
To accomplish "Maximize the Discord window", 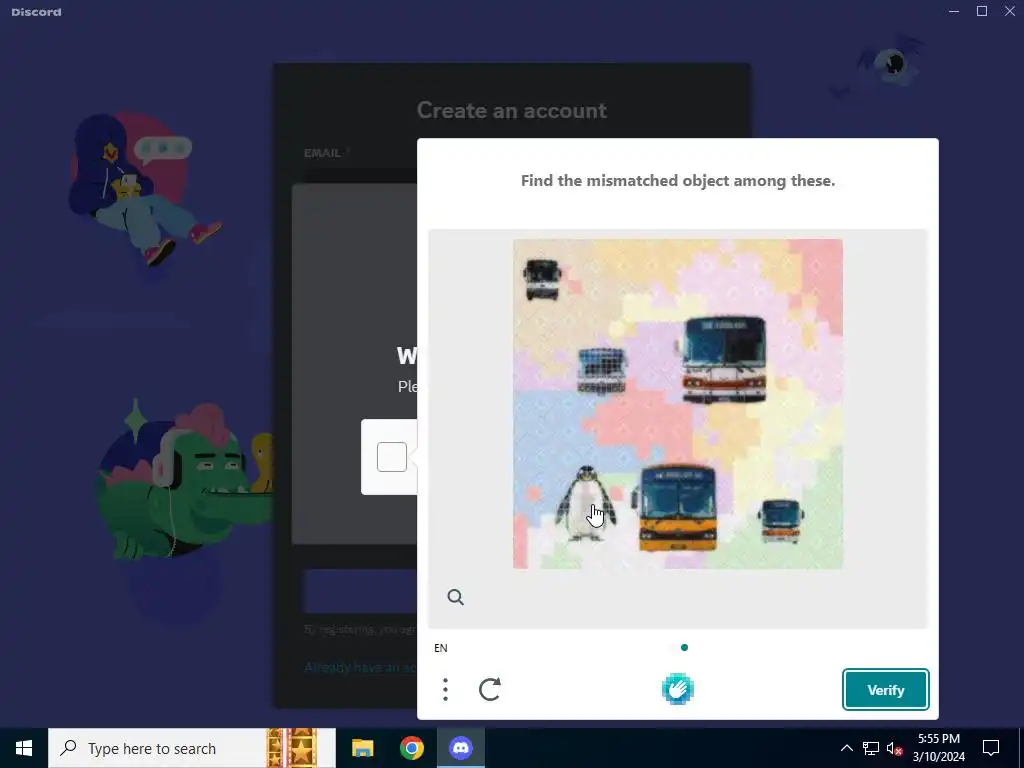I will [x=982, y=11].
